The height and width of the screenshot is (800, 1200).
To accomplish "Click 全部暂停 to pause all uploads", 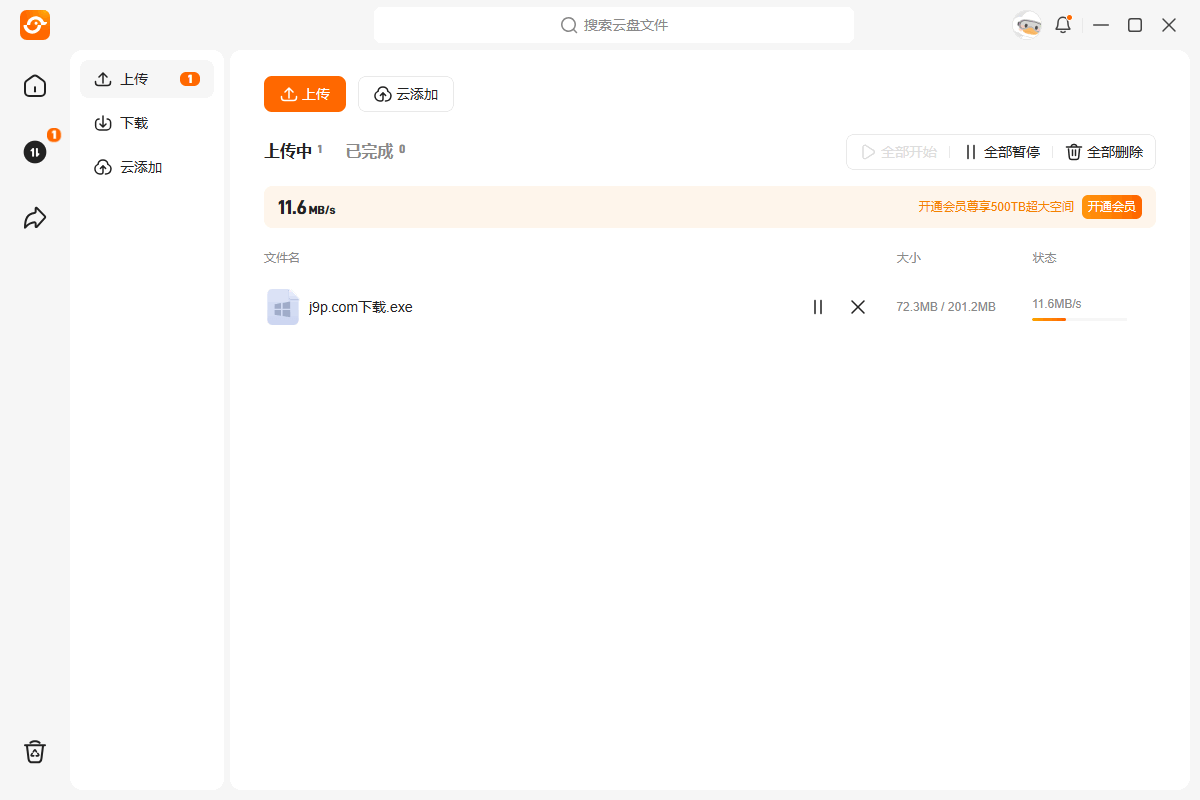I will pyautogui.click(x=1002, y=152).
